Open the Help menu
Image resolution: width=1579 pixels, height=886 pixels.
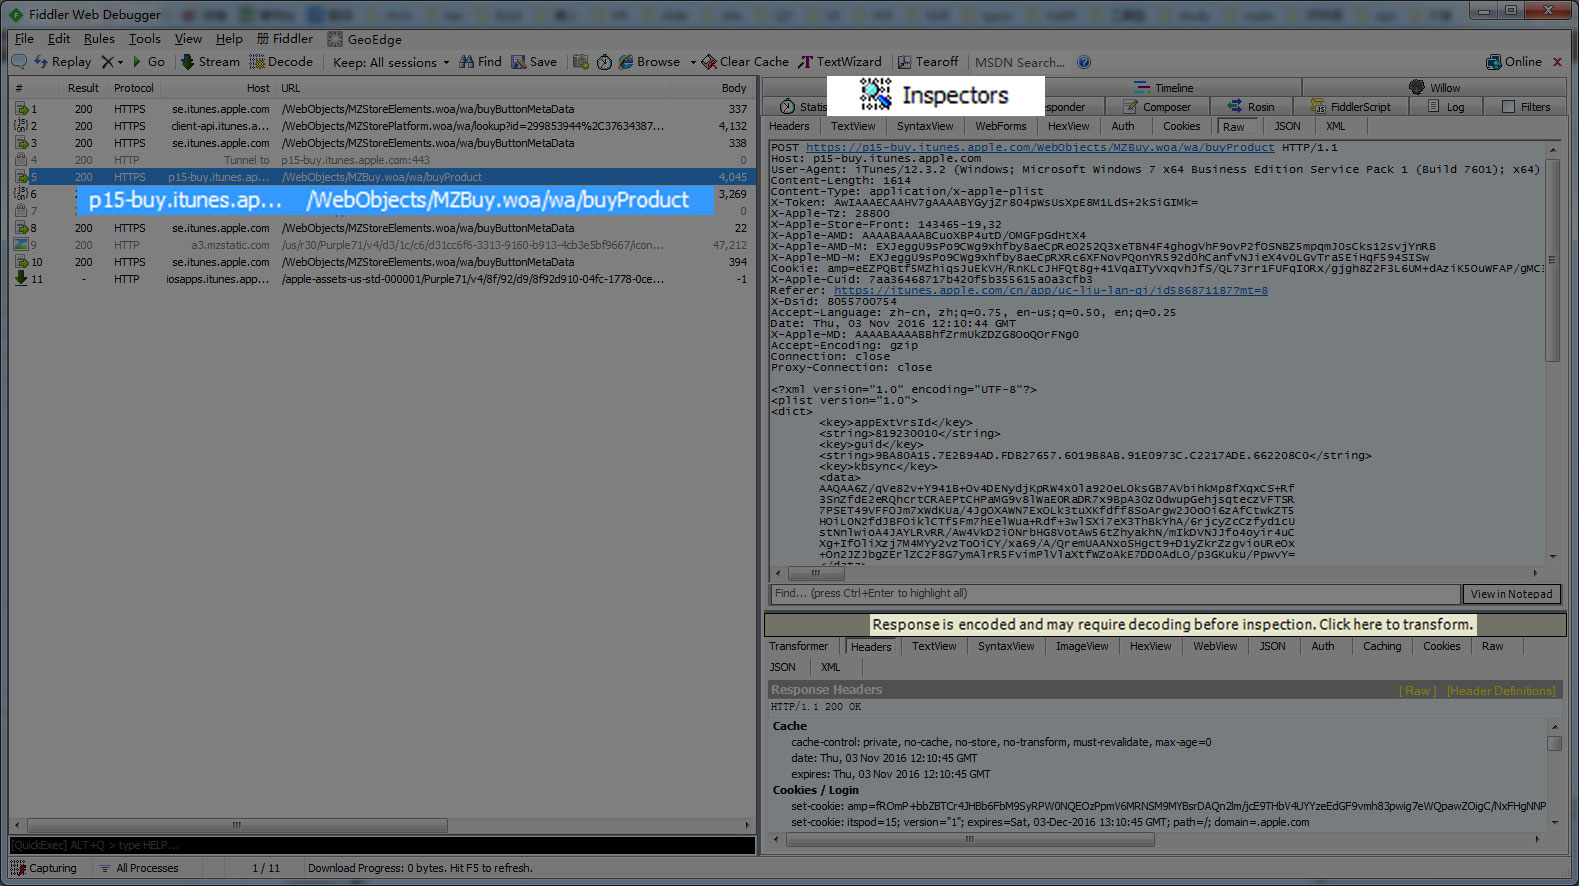(229, 39)
